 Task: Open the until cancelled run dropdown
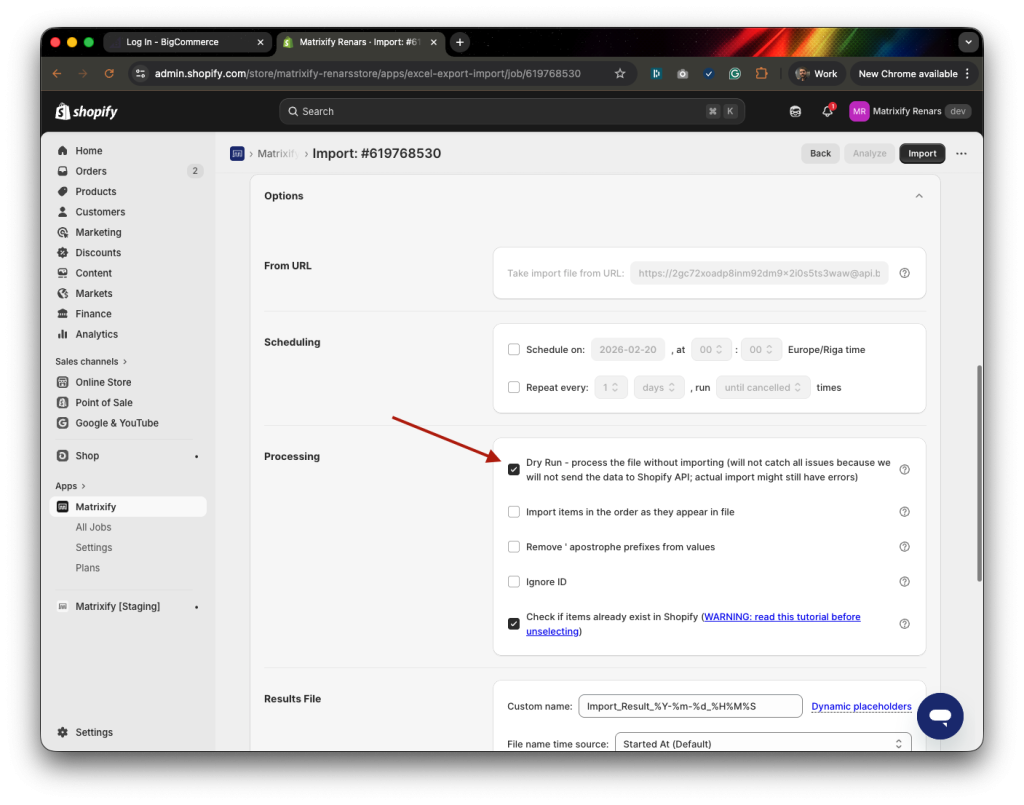point(763,387)
